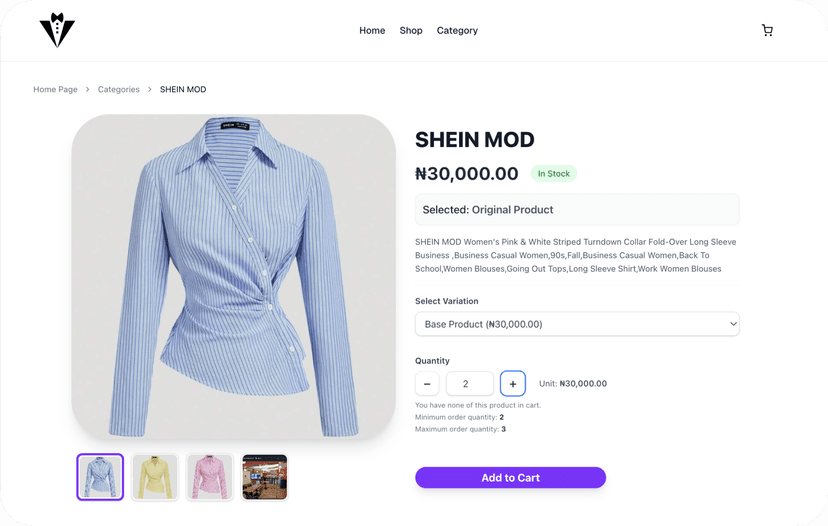Open the Select Variation dropdown
The height and width of the screenshot is (526, 828).
(577, 324)
